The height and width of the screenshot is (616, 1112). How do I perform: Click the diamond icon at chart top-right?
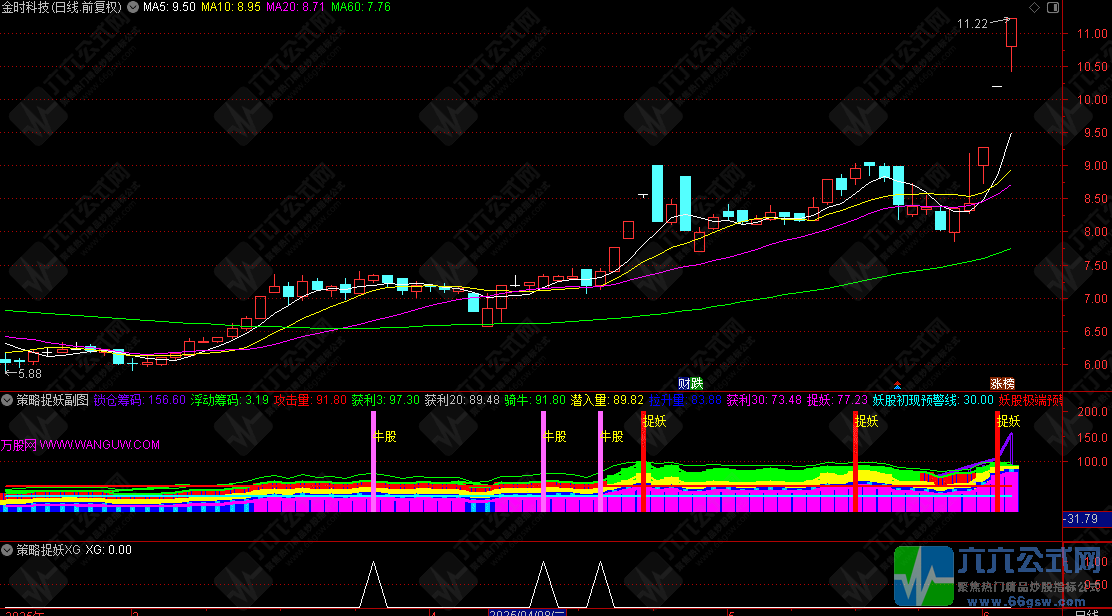pos(1034,7)
